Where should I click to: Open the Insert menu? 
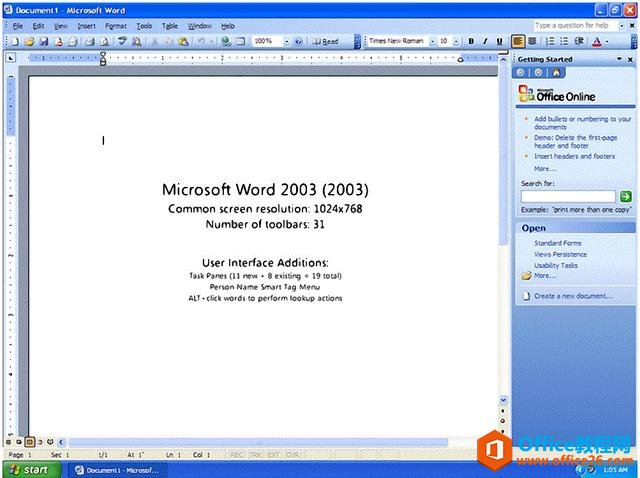point(87,26)
